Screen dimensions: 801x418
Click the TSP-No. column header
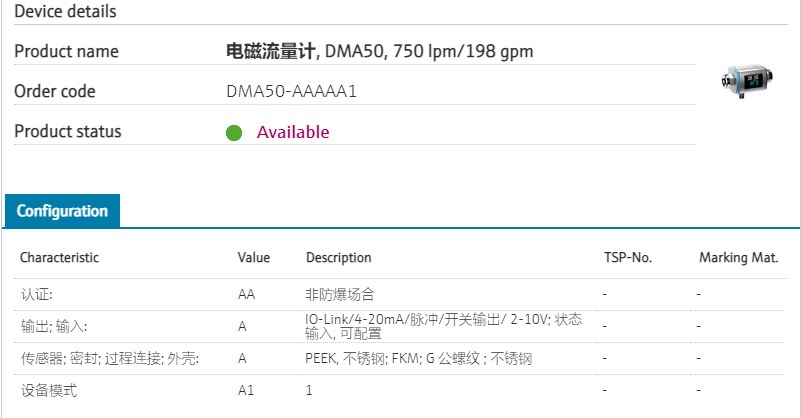[628, 257]
